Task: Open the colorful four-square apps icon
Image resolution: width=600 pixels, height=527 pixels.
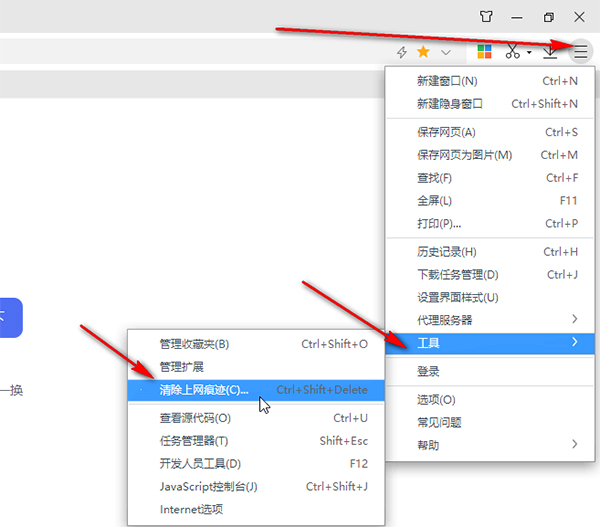Action: tap(484, 51)
